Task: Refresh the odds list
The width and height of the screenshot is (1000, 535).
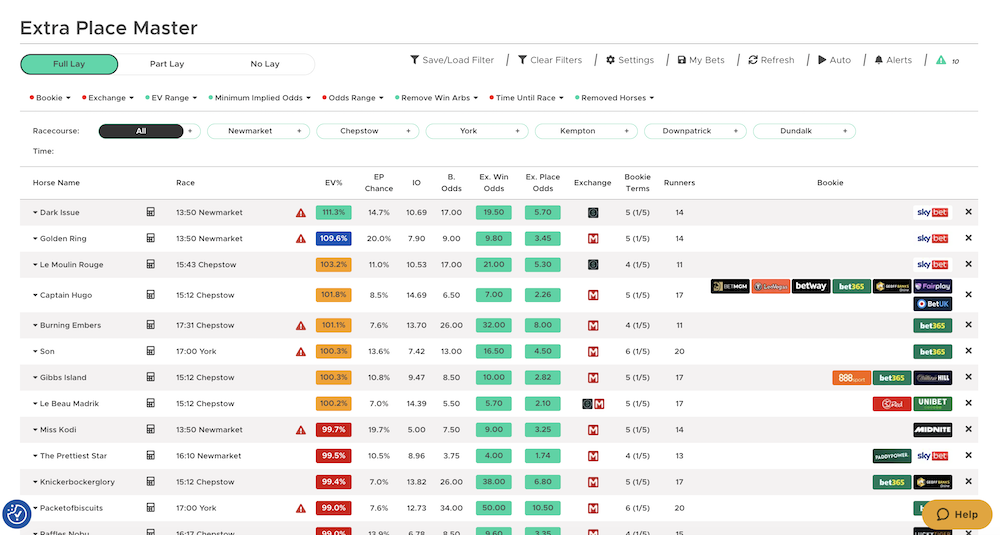Action: pos(771,60)
